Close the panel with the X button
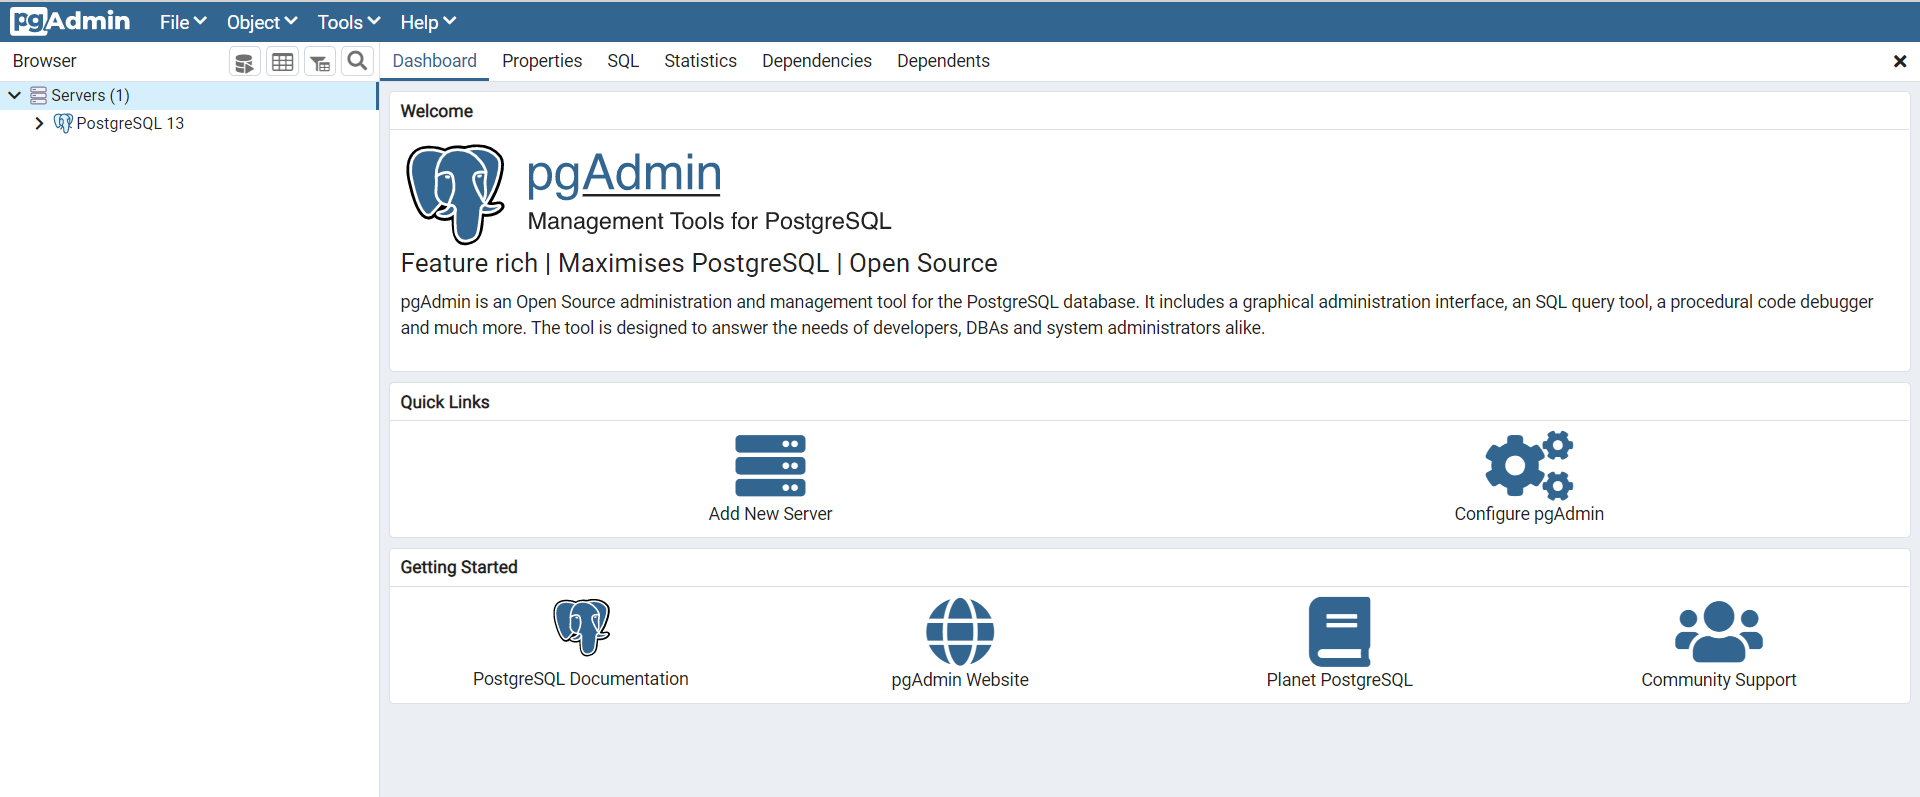1920x797 pixels. point(1900,61)
